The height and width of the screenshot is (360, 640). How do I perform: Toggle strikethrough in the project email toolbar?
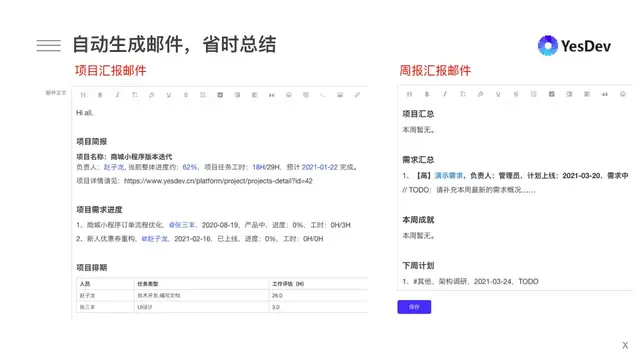point(186,95)
